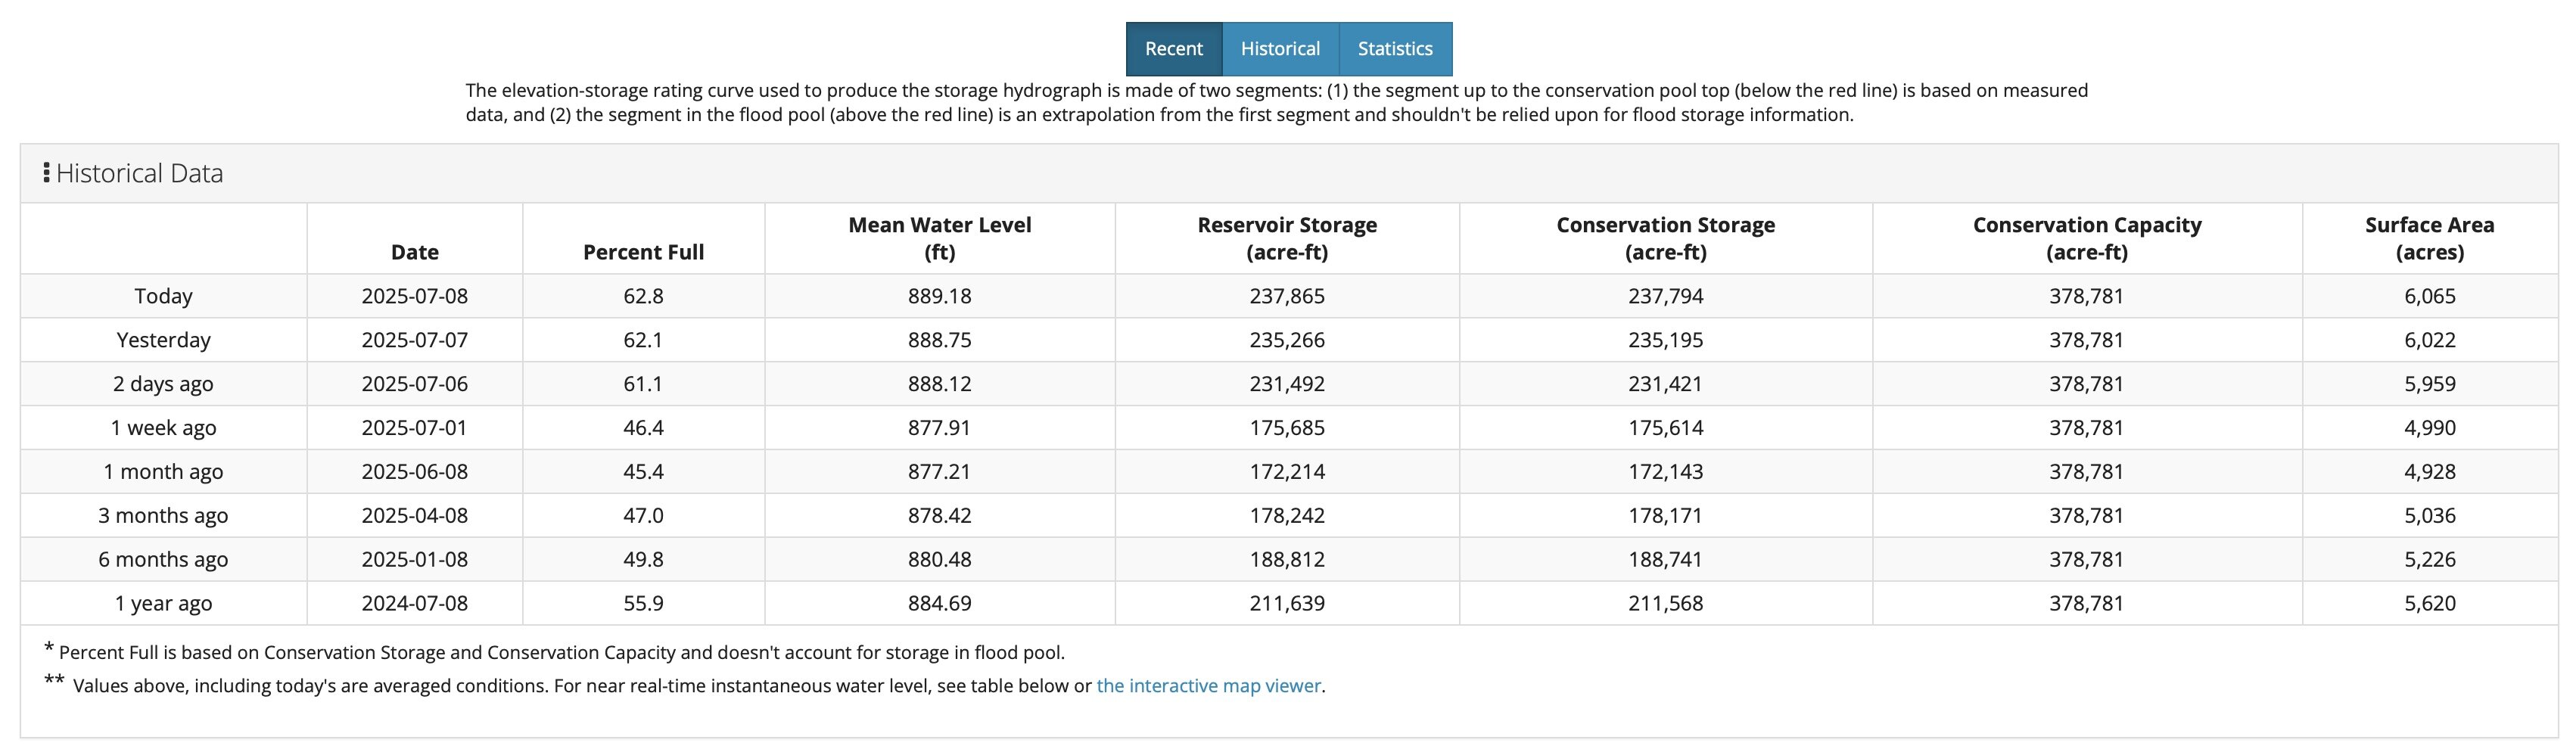Select the 1 month ago row label

(163, 472)
